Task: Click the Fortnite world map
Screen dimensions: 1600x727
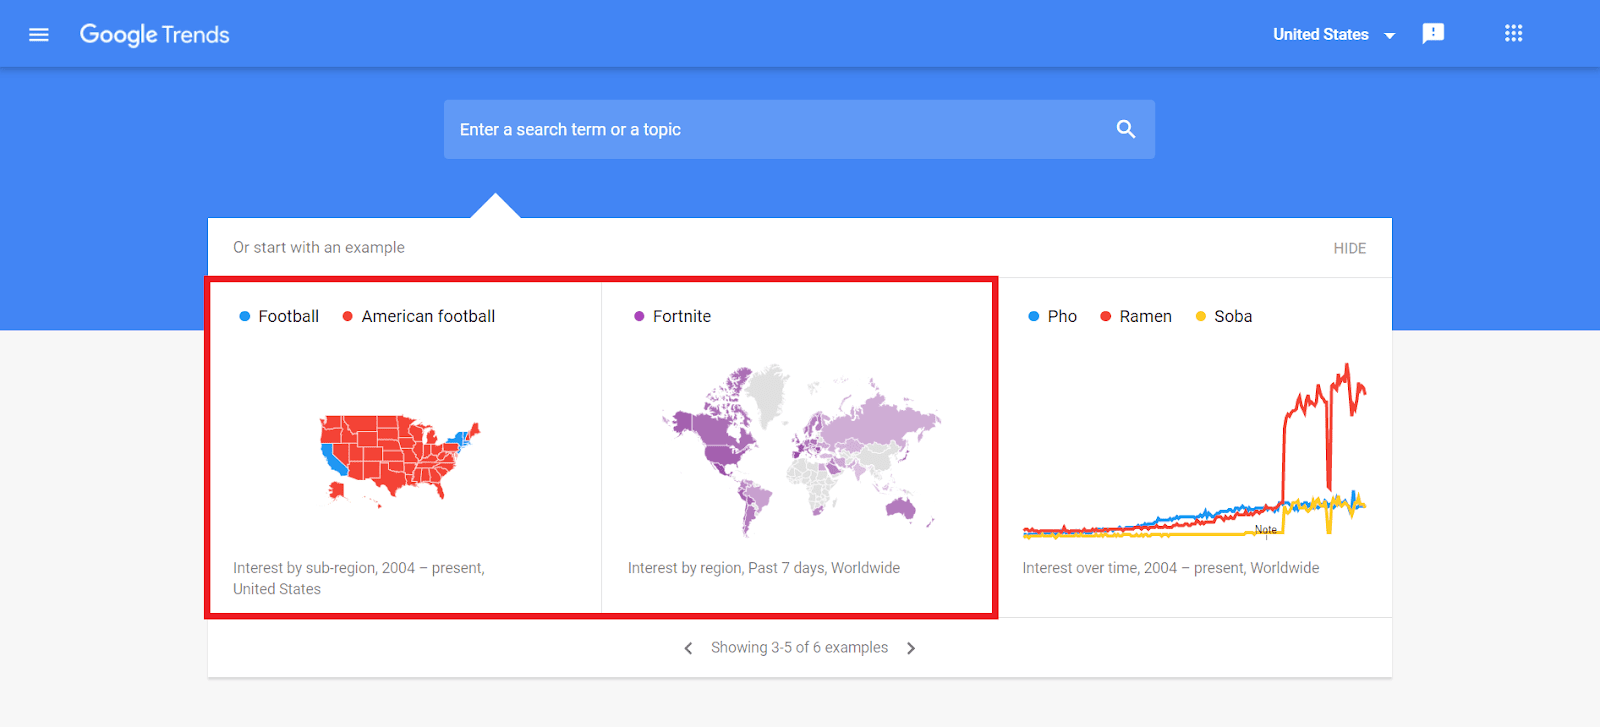Action: pyautogui.click(x=800, y=448)
